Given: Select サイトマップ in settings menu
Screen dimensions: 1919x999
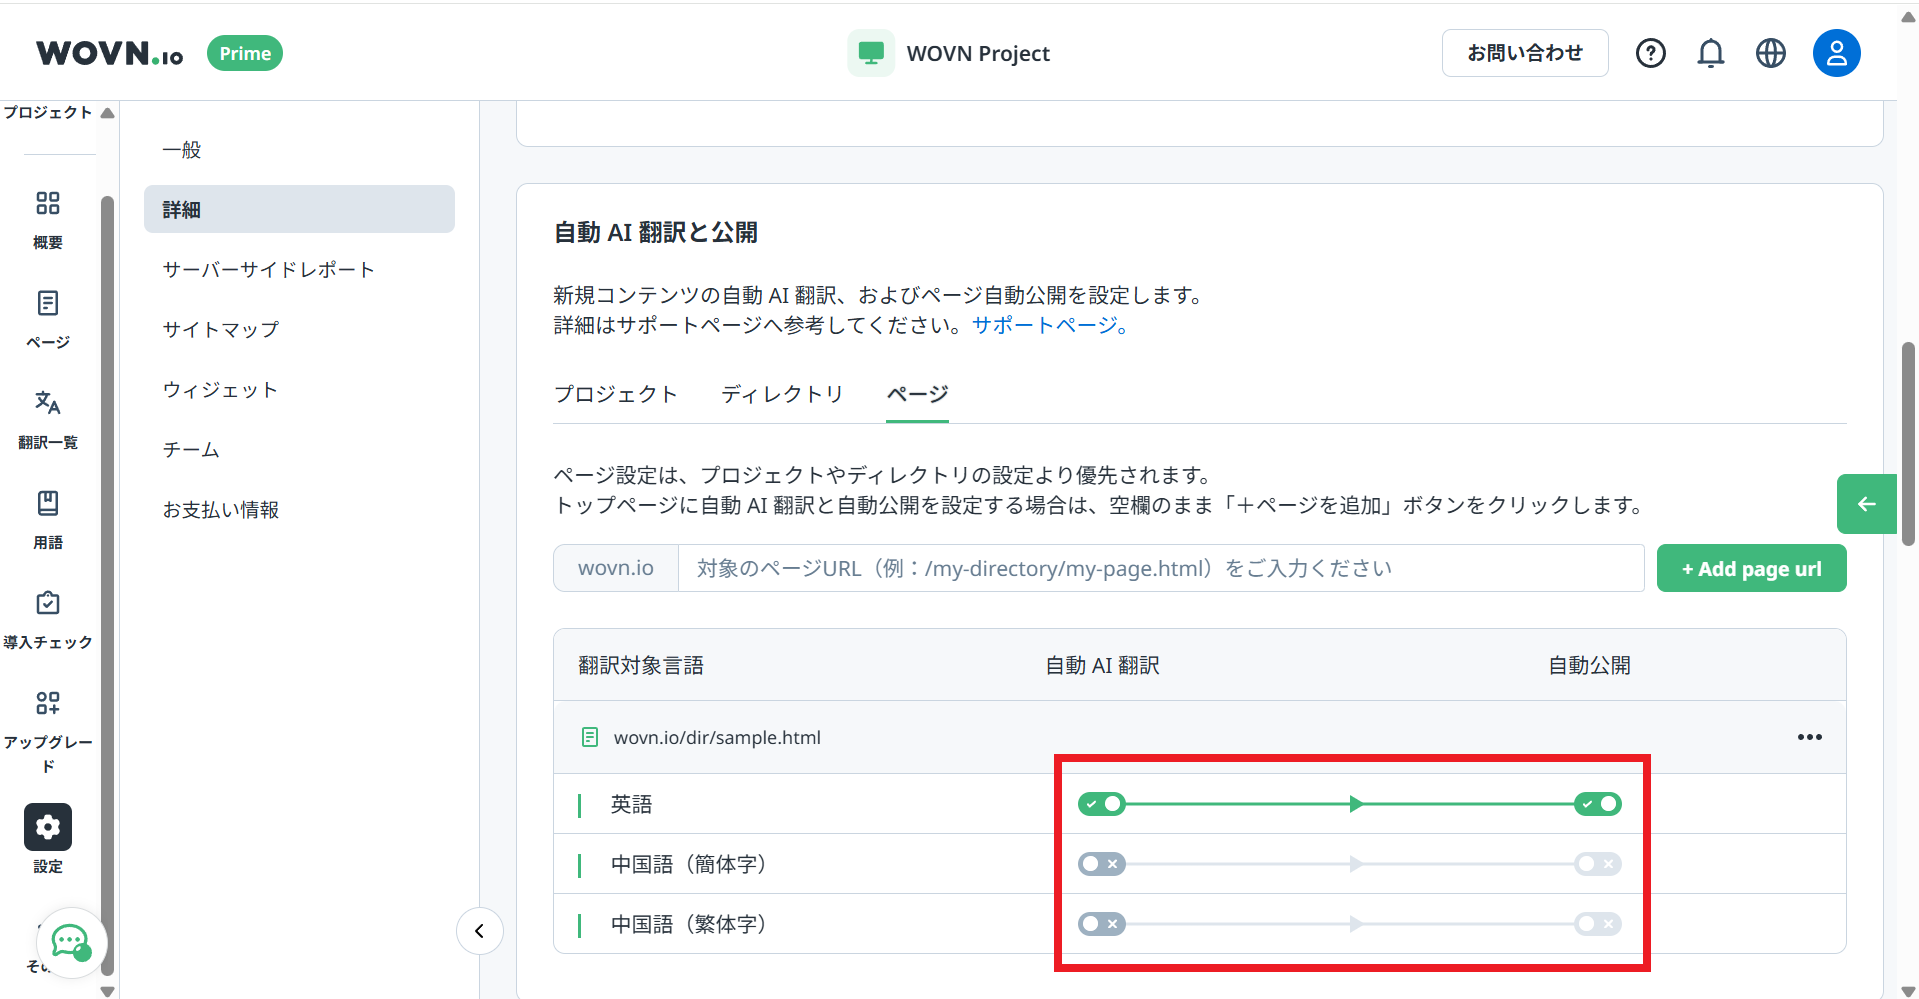Looking at the screenshot, I should (221, 329).
